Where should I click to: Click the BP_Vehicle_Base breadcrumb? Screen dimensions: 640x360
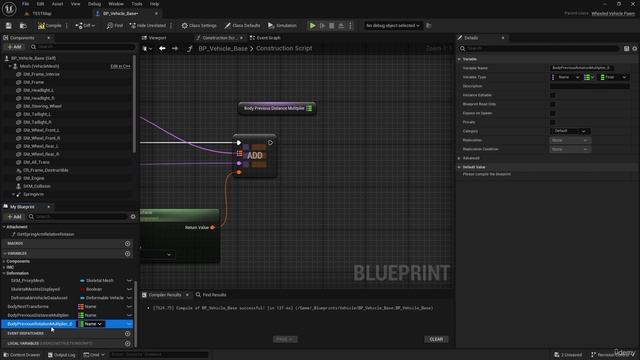tap(223, 49)
